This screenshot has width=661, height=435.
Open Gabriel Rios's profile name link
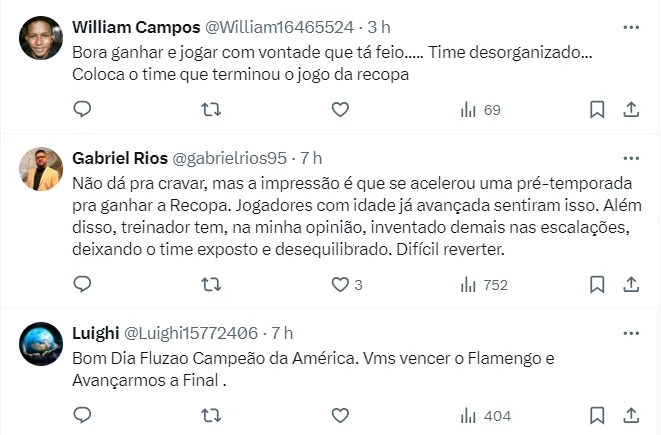[120, 158]
